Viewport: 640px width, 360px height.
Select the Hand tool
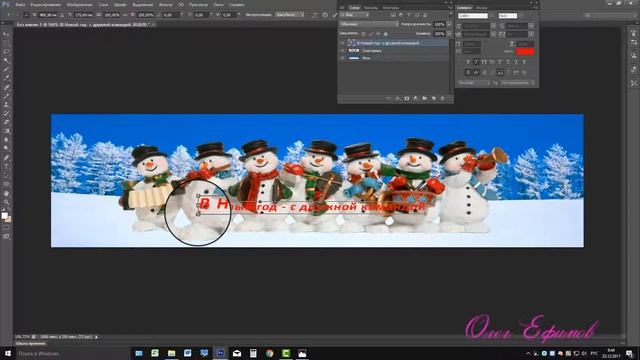(6, 193)
